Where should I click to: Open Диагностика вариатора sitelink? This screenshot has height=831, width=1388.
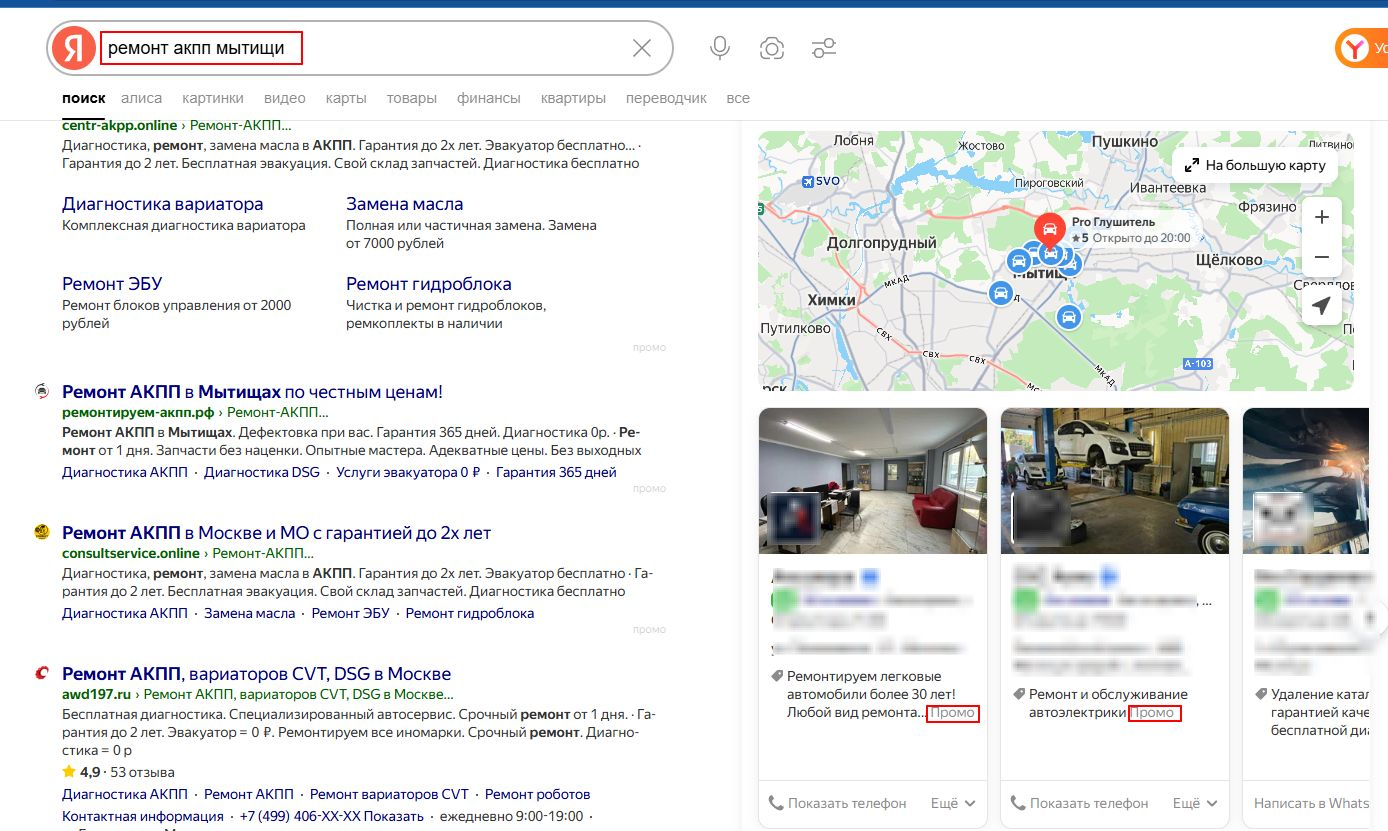point(163,204)
